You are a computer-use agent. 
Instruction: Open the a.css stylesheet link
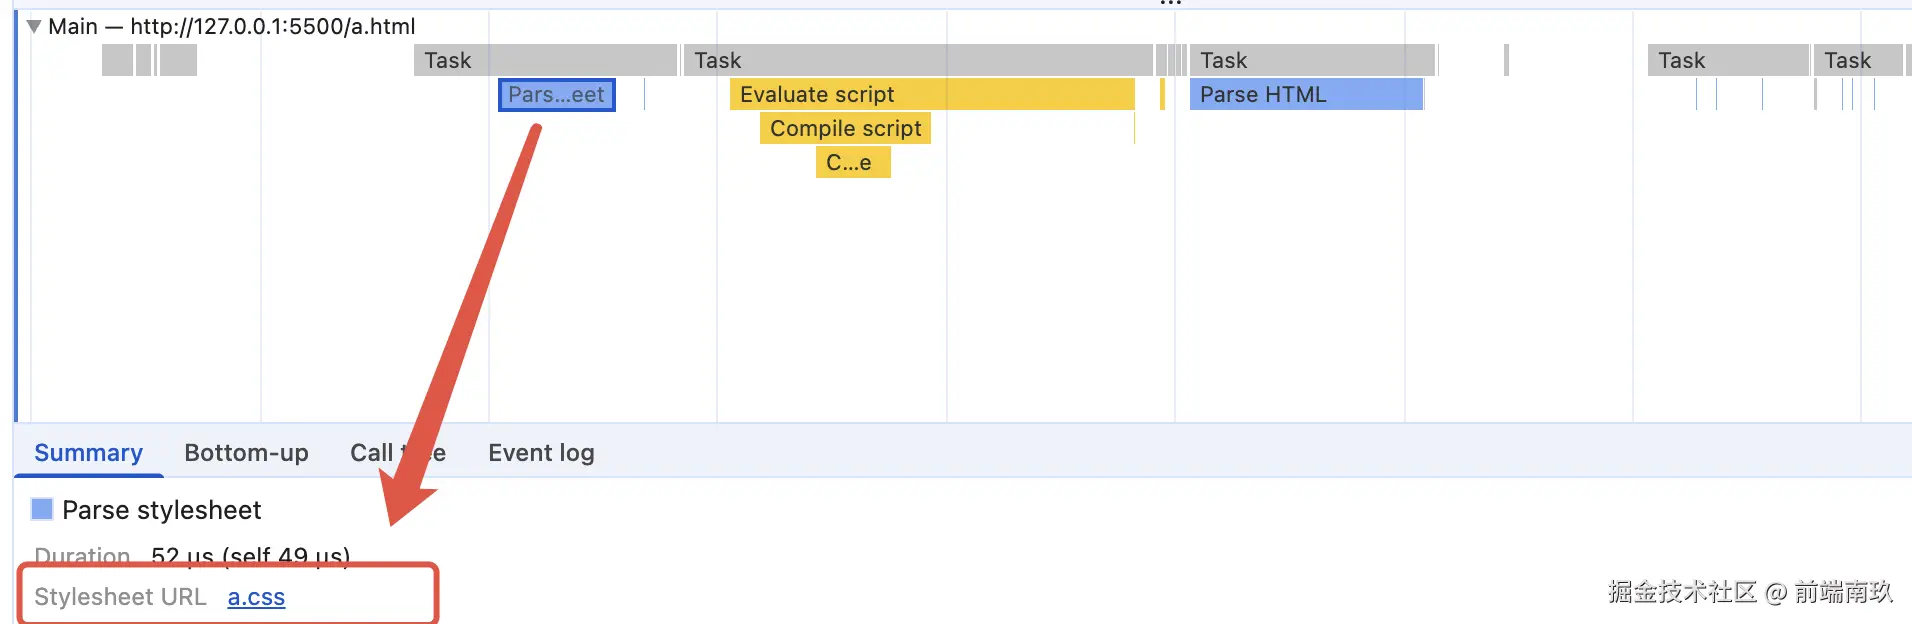pos(256,597)
